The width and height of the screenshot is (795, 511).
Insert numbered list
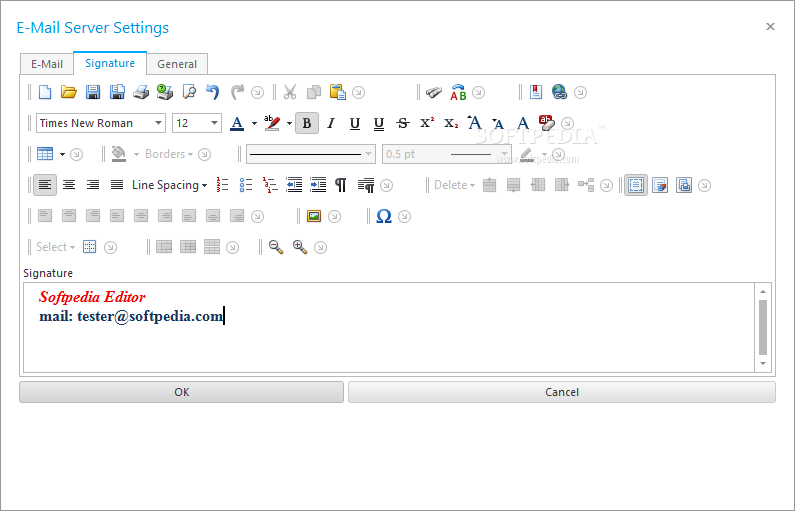click(222, 185)
